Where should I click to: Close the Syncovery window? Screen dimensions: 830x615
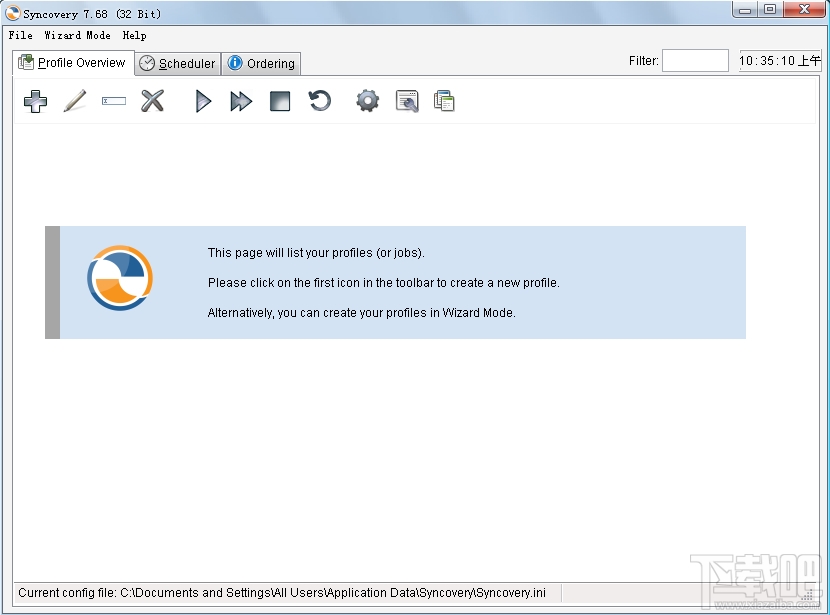[x=804, y=10]
